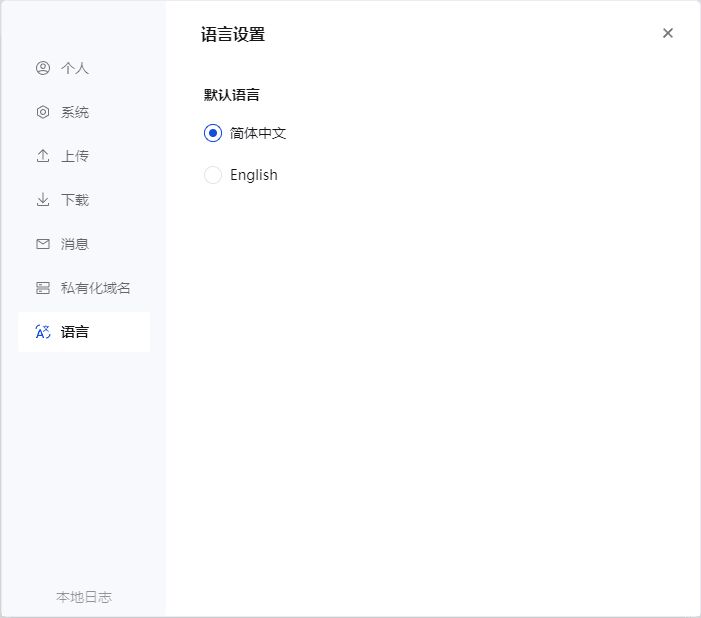
Task: Click the 语言 text label in sidebar
Action: [75, 332]
